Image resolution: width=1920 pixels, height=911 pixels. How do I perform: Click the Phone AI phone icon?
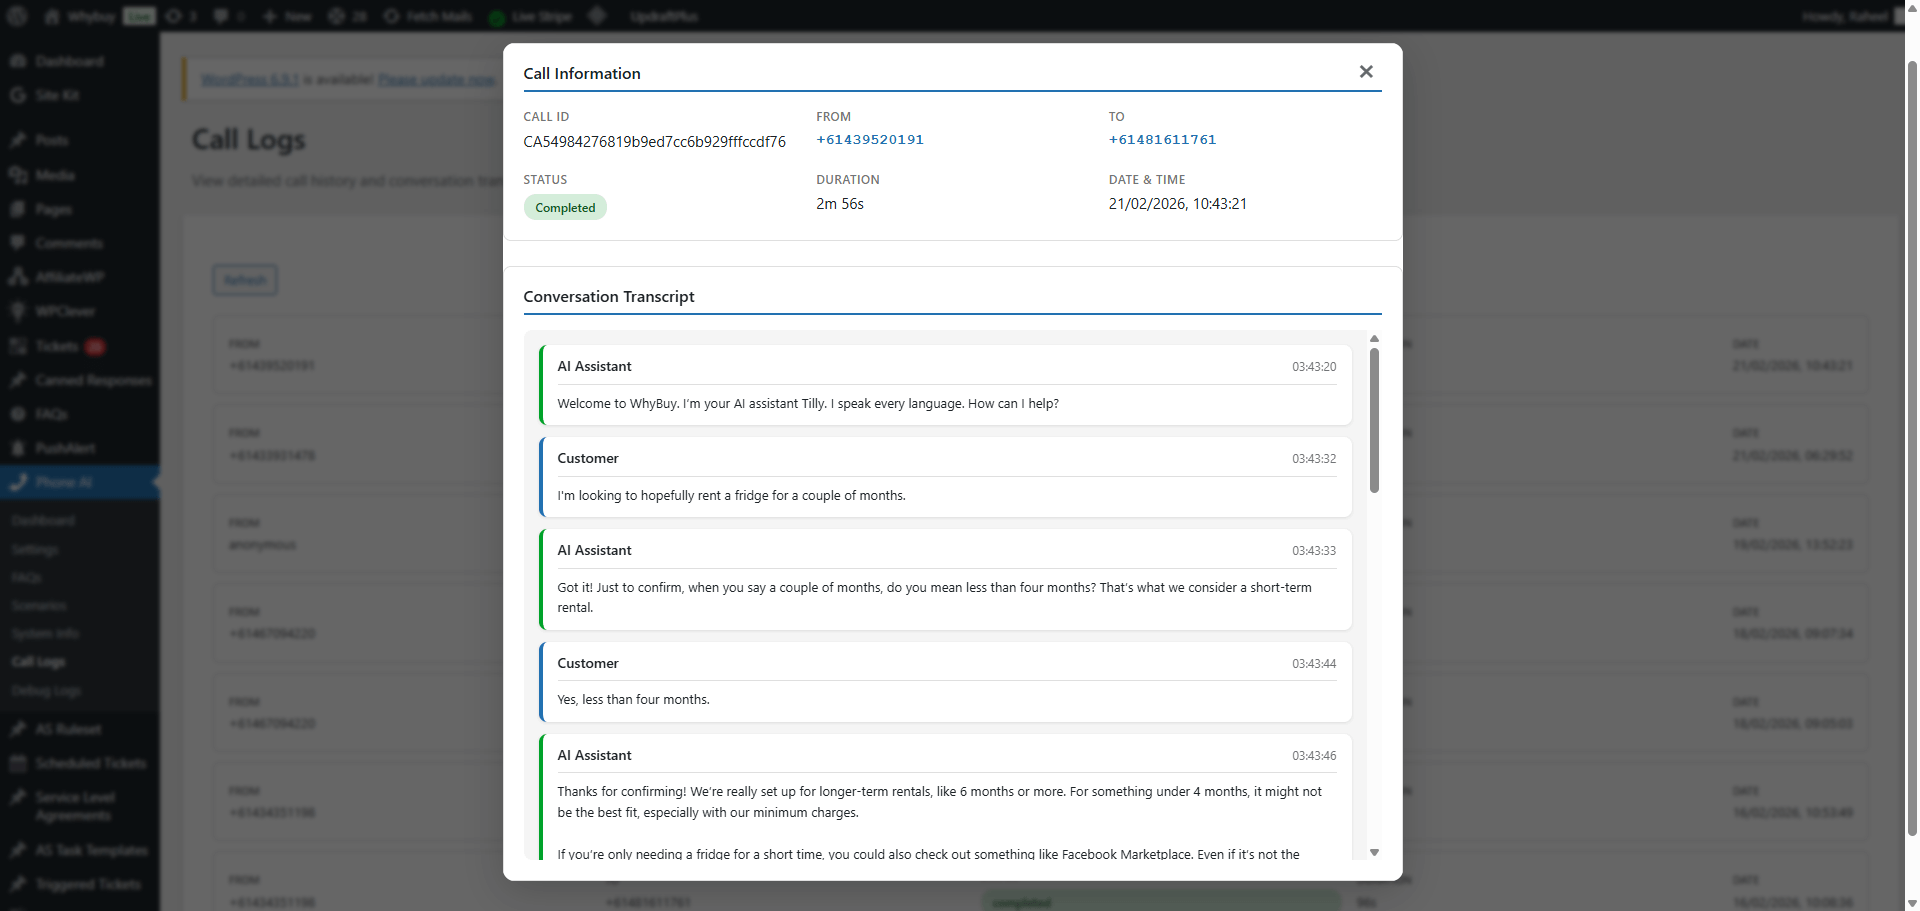point(18,482)
